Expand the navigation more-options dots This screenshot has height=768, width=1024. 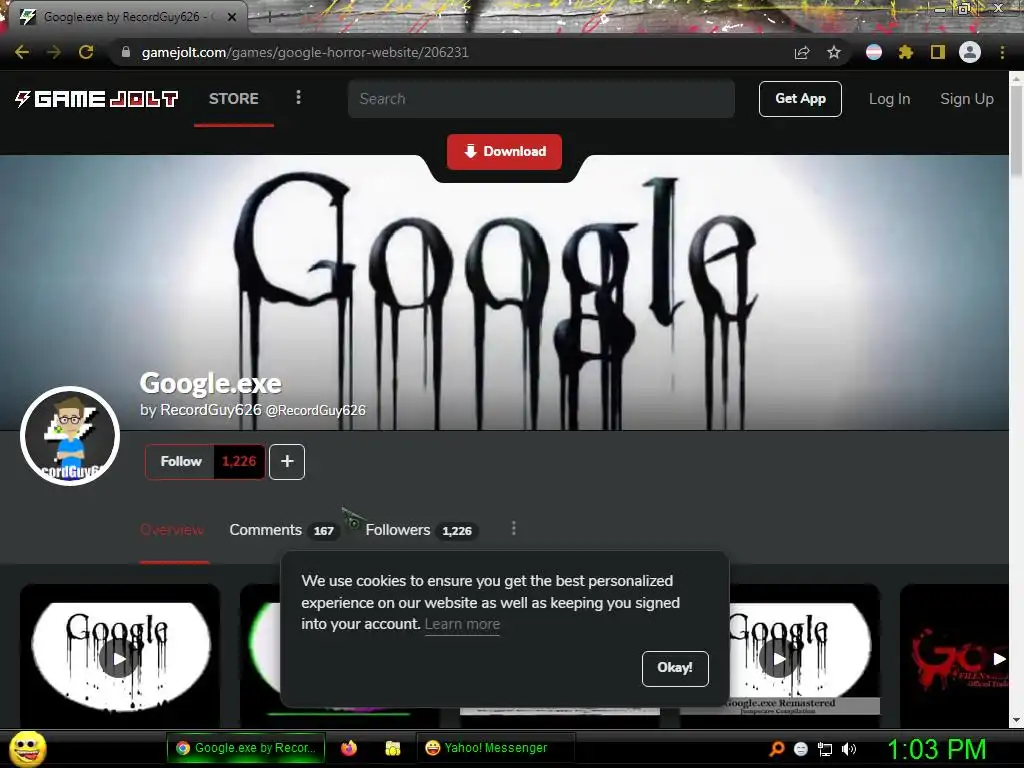pos(298,97)
